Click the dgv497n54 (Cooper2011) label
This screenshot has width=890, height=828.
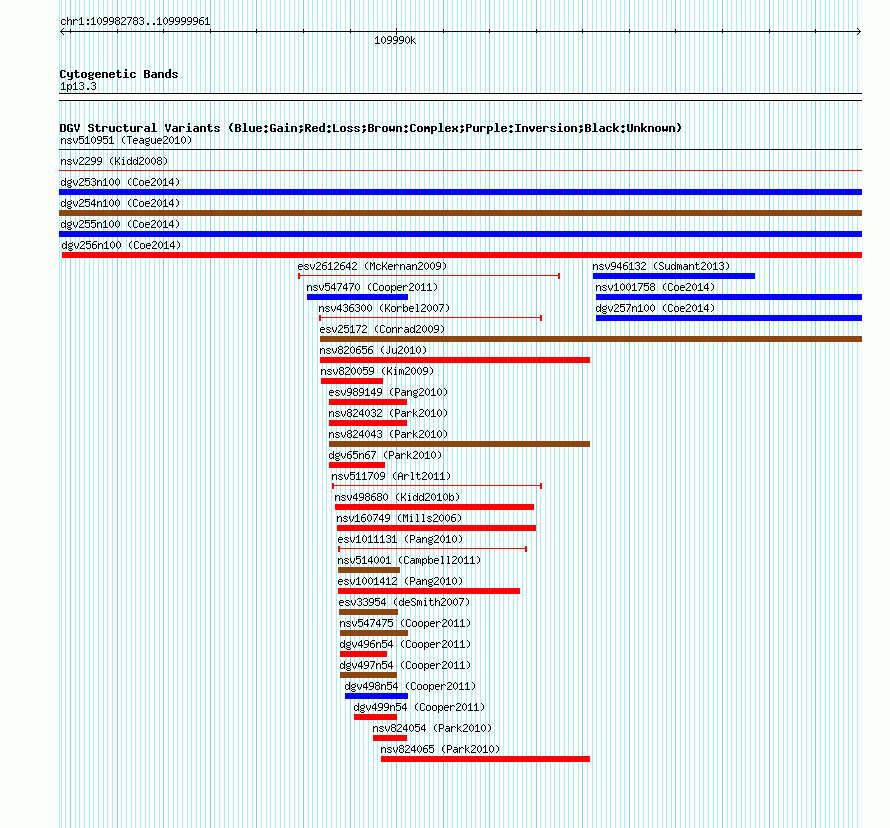[405, 665]
